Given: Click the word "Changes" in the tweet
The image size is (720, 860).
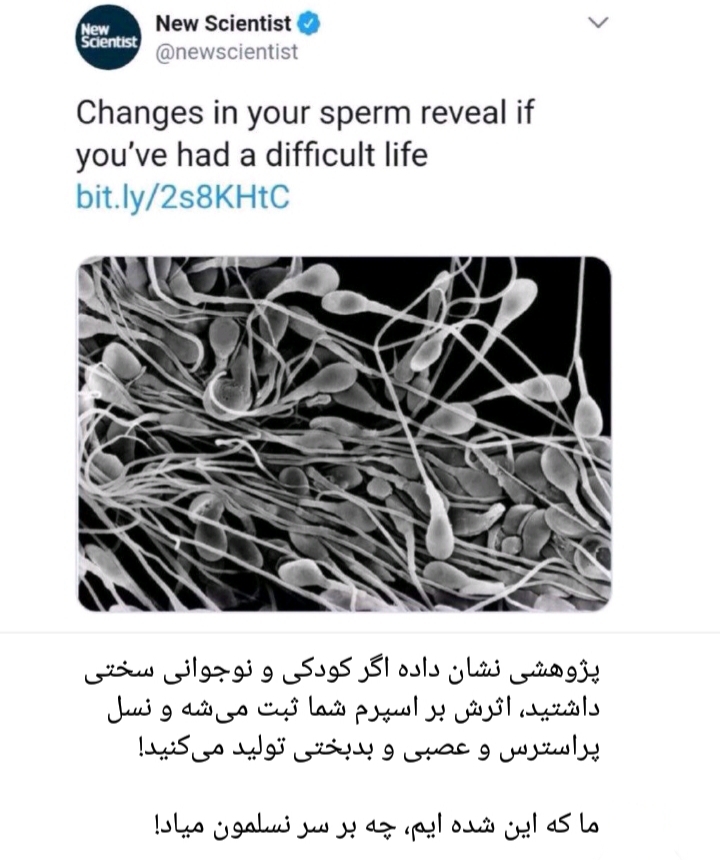Looking at the screenshot, I should pyautogui.click(x=139, y=114).
